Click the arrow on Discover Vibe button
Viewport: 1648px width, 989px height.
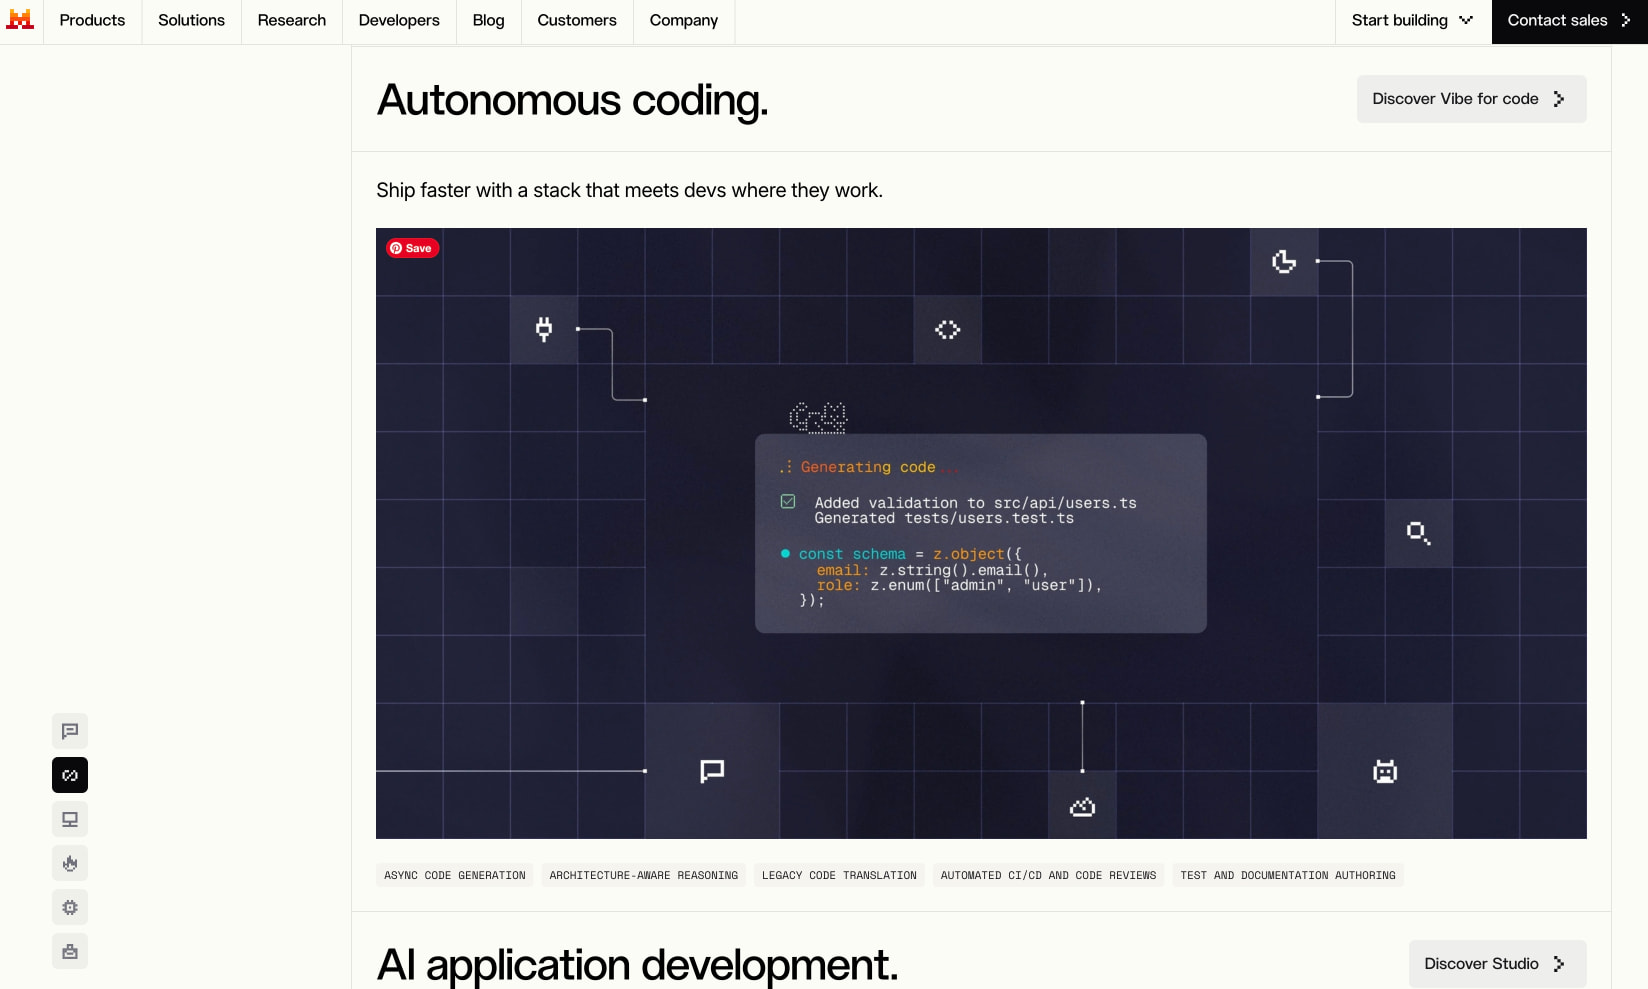(1559, 99)
